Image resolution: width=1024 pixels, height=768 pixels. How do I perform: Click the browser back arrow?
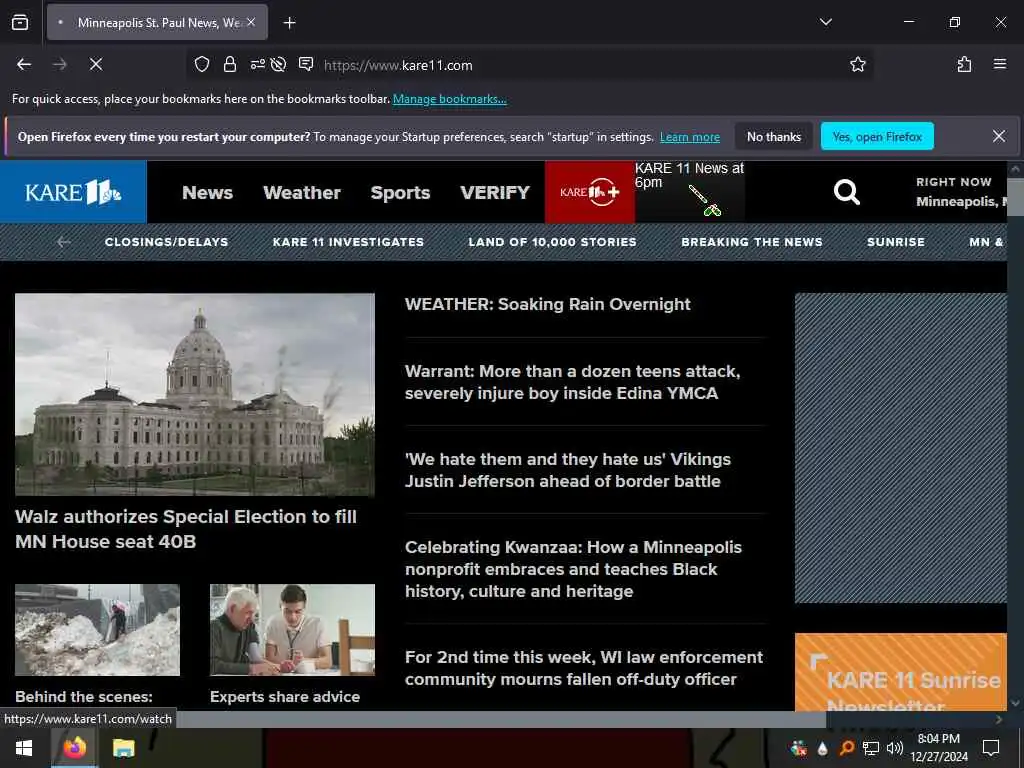click(x=24, y=64)
